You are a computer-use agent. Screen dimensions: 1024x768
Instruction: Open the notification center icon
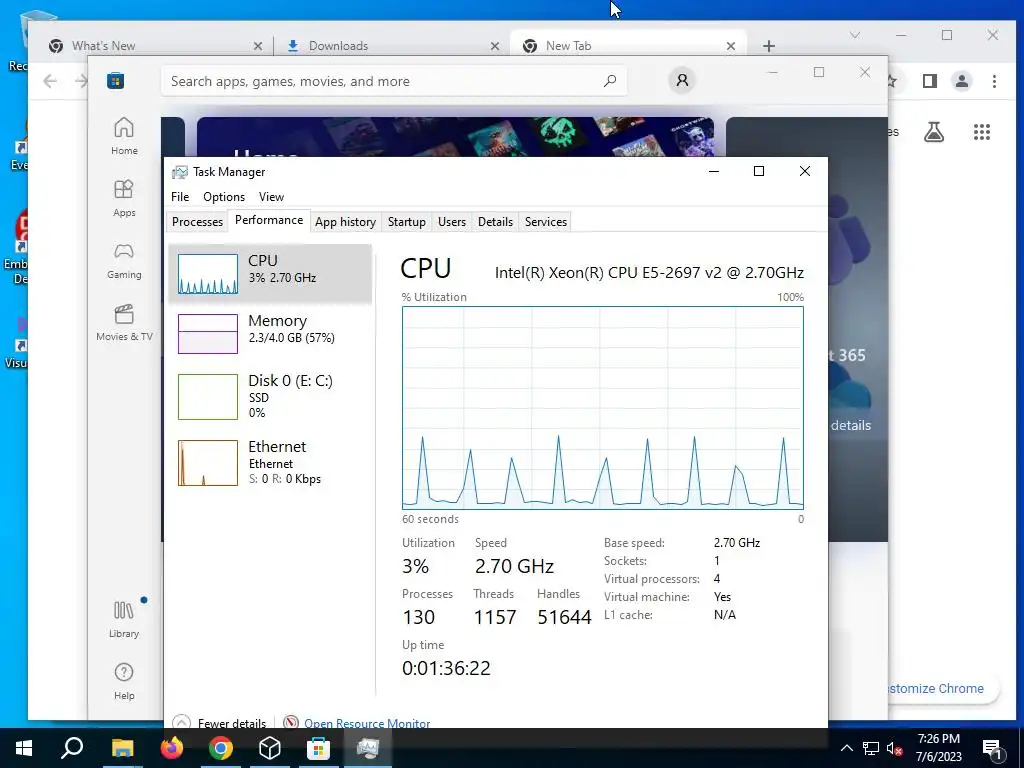[x=993, y=749]
